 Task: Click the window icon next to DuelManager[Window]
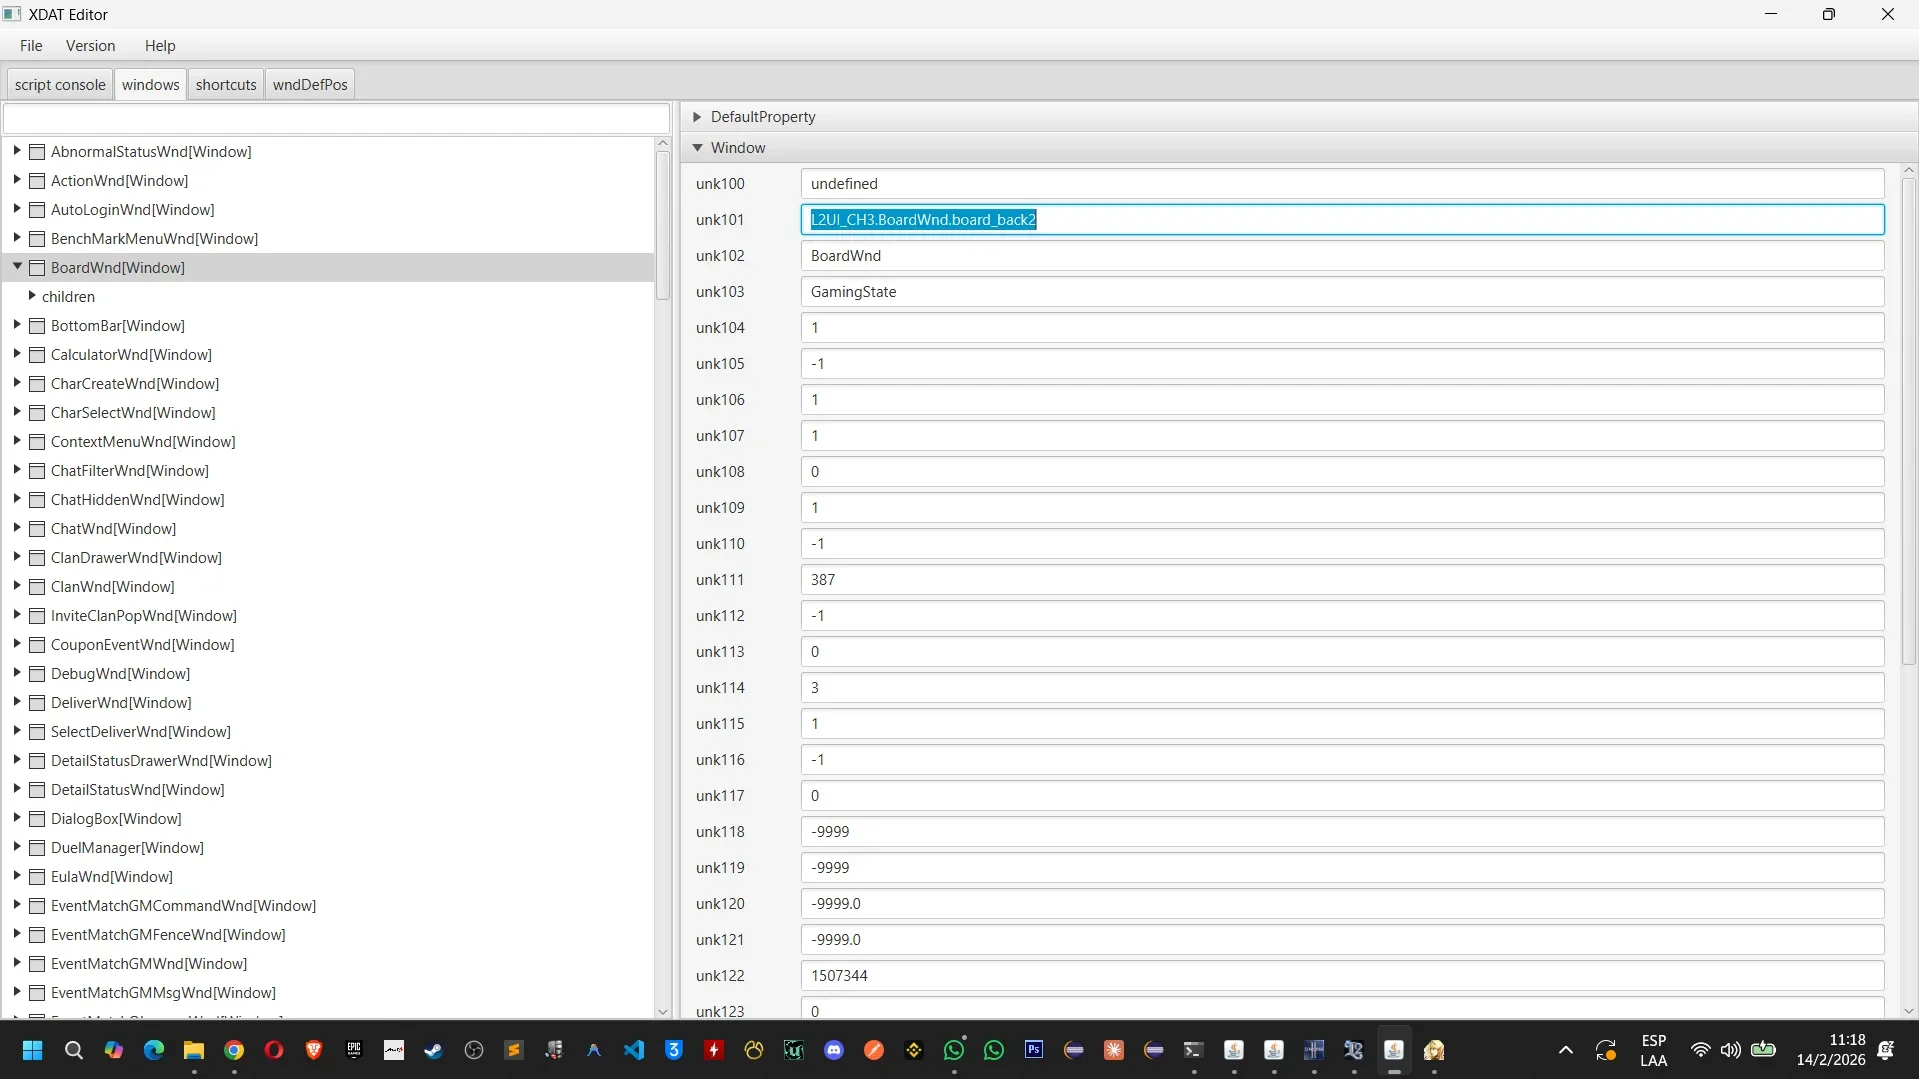(x=37, y=848)
